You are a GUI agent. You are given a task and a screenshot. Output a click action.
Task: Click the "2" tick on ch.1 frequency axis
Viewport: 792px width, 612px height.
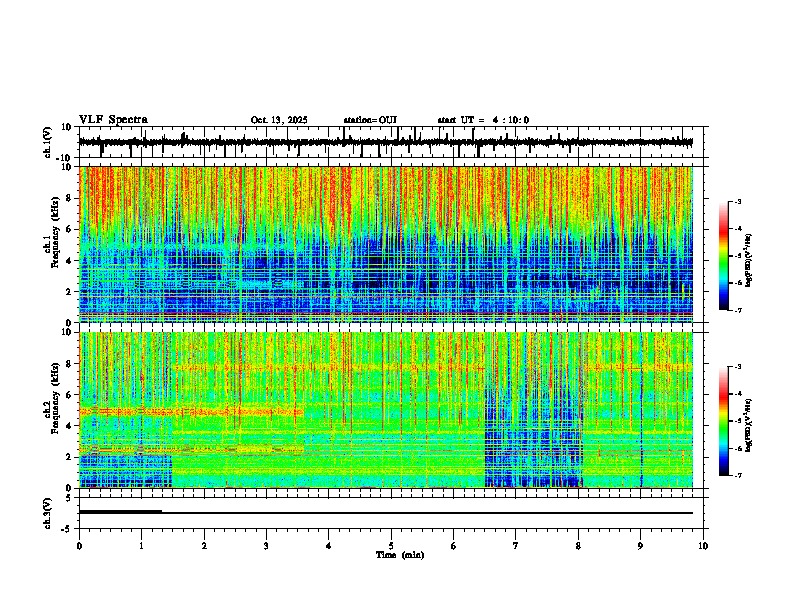click(x=70, y=292)
